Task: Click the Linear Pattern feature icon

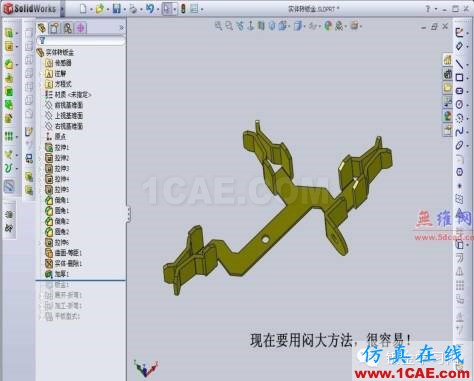Action: click(x=9, y=136)
